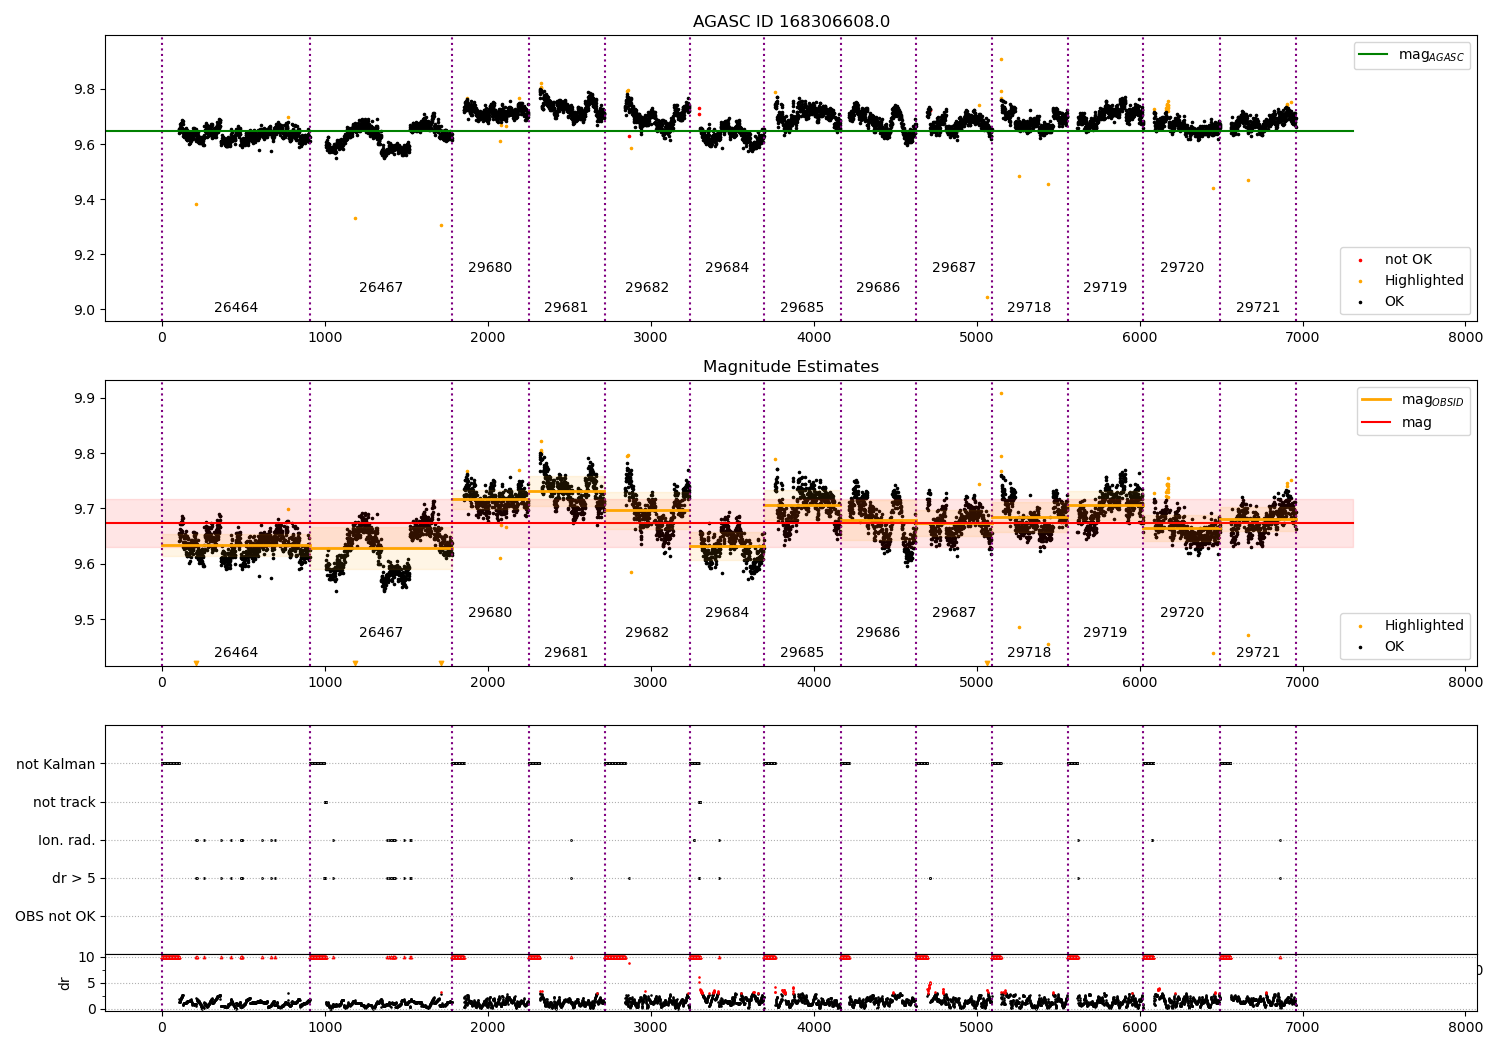Click y-axis tick '9.2' on top plot
Image resolution: width=1500 pixels, height=1050 pixels.
pos(86,255)
